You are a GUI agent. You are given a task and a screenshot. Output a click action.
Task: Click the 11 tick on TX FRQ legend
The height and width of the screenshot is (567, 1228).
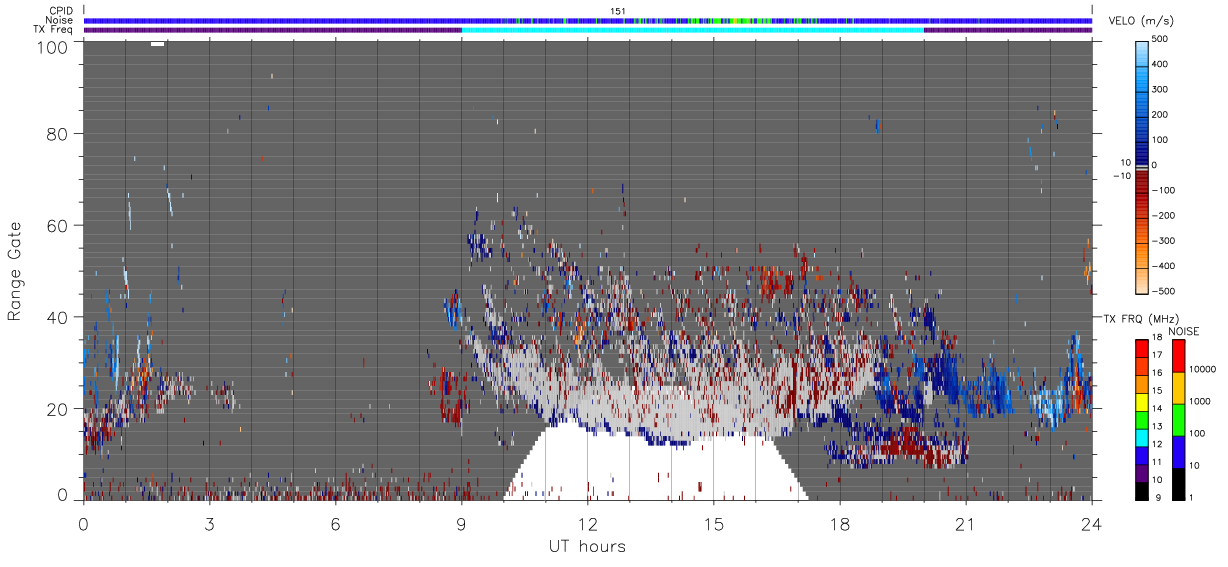click(1156, 461)
